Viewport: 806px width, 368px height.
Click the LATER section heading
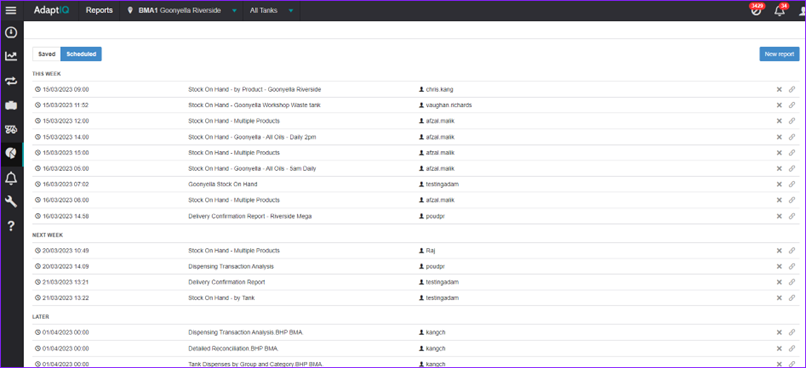(x=41, y=317)
